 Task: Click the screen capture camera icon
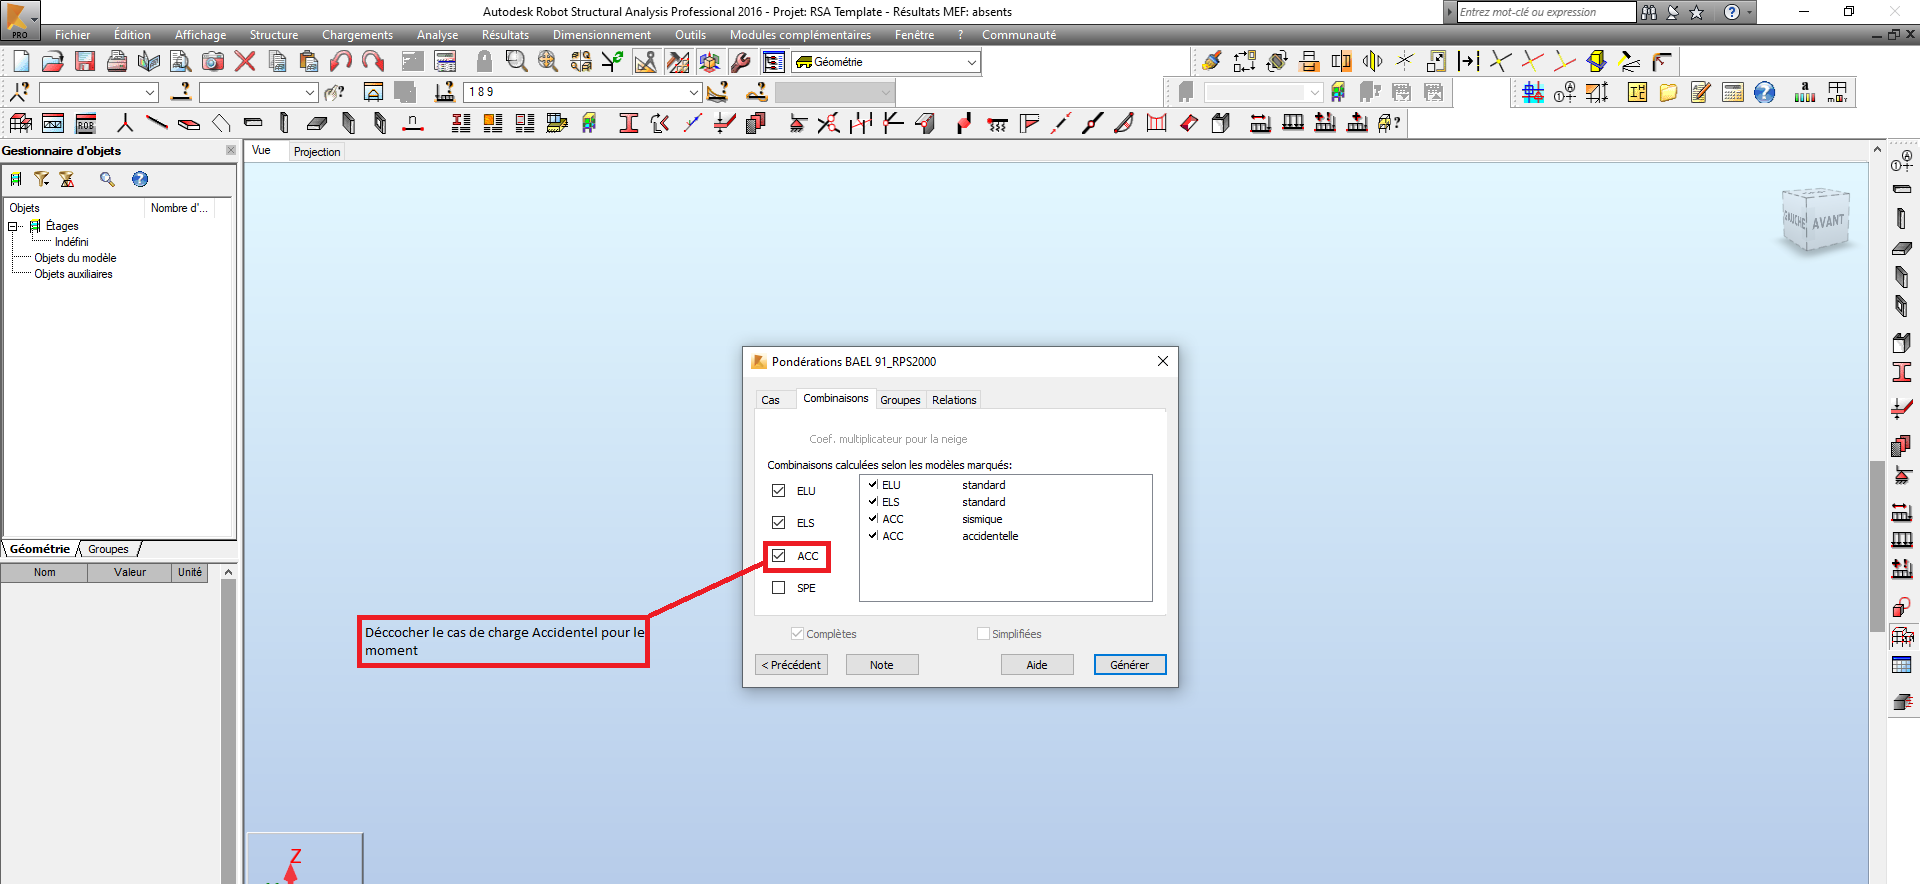(213, 61)
